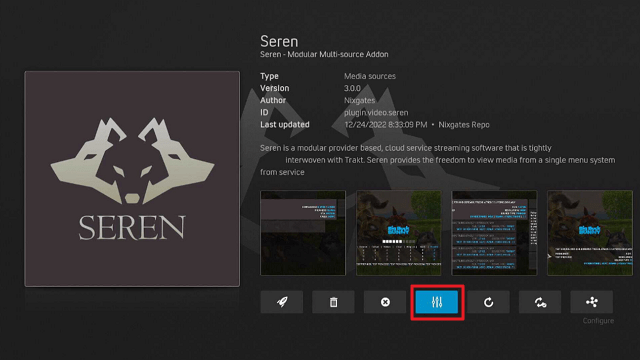Click the 'Nixgates Repo' text
Viewport: 640px width, 360px height.
tap(464, 125)
